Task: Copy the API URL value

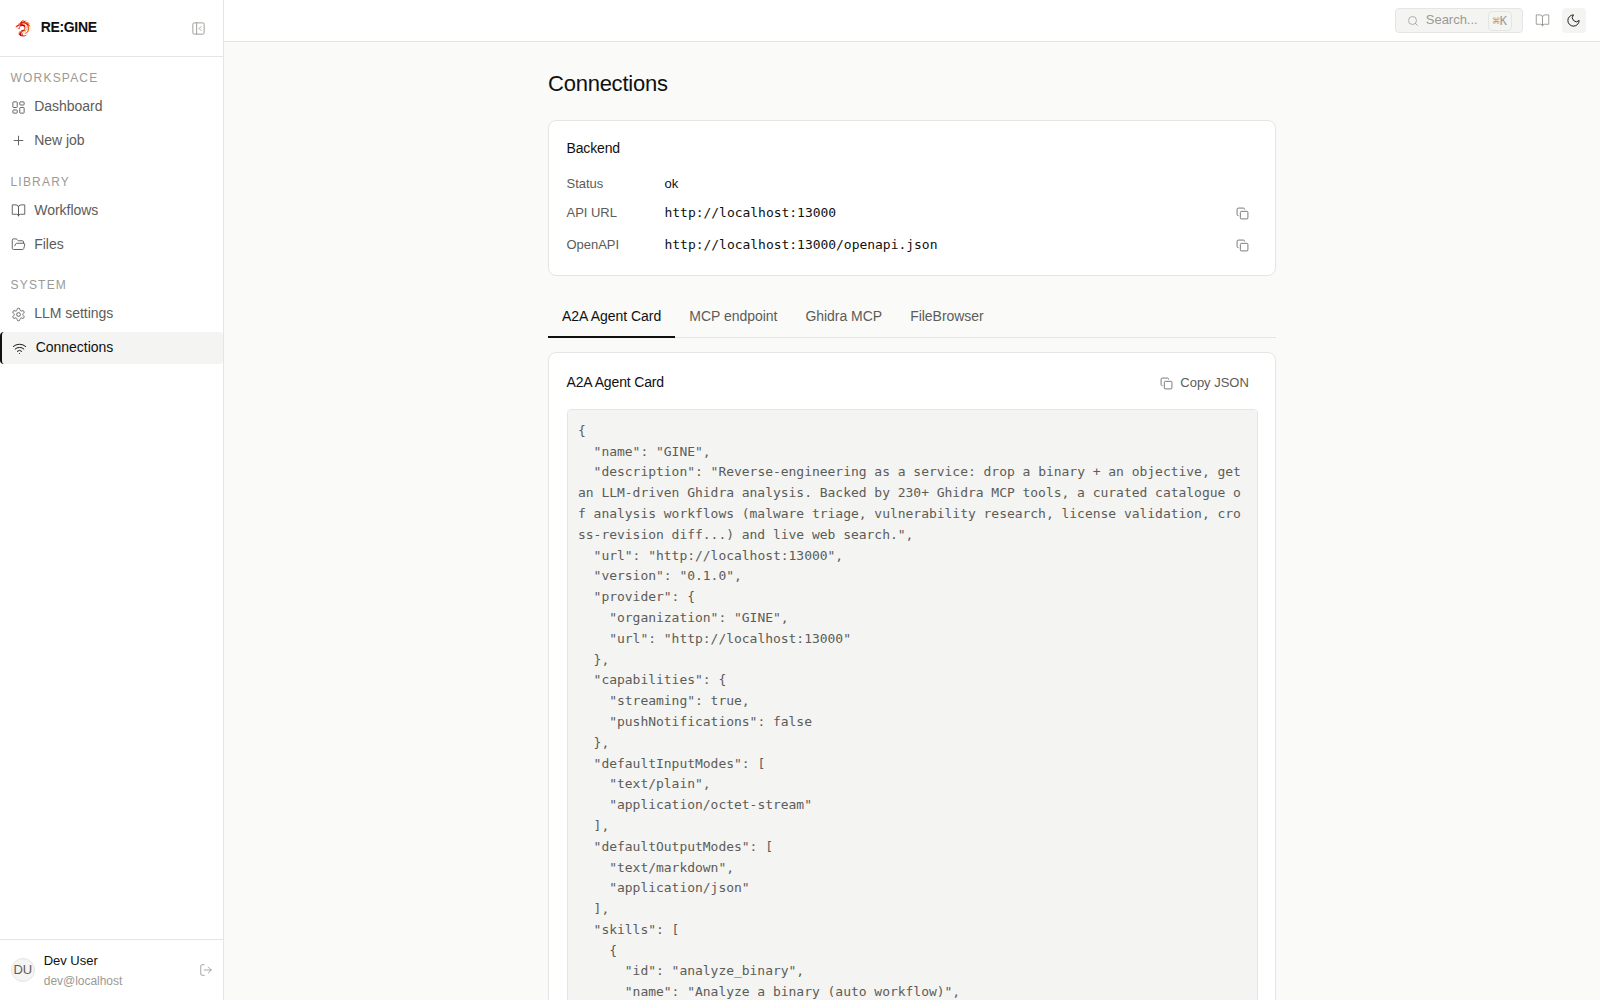Action: [x=1242, y=213]
